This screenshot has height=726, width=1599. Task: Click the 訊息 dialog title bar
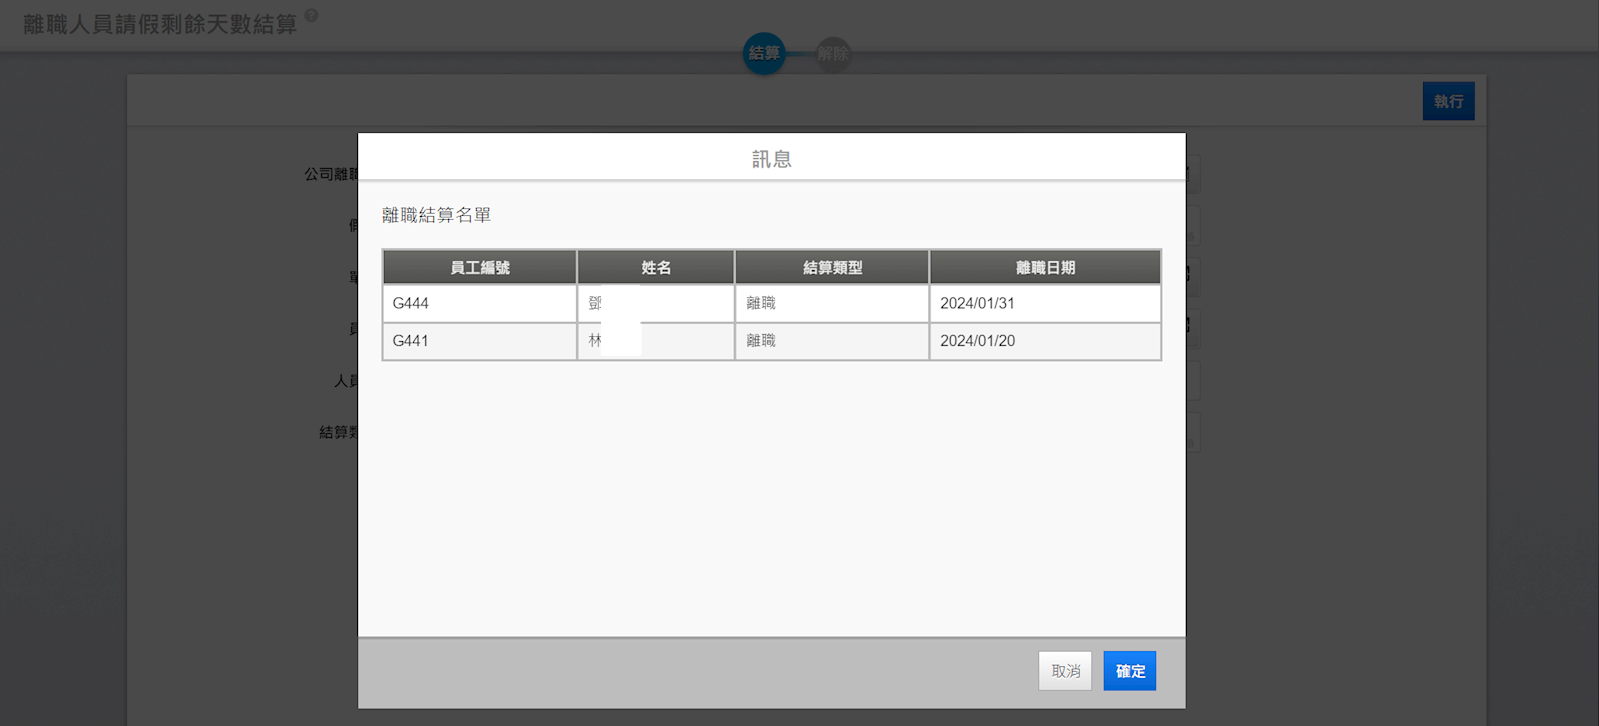(771, 159)
